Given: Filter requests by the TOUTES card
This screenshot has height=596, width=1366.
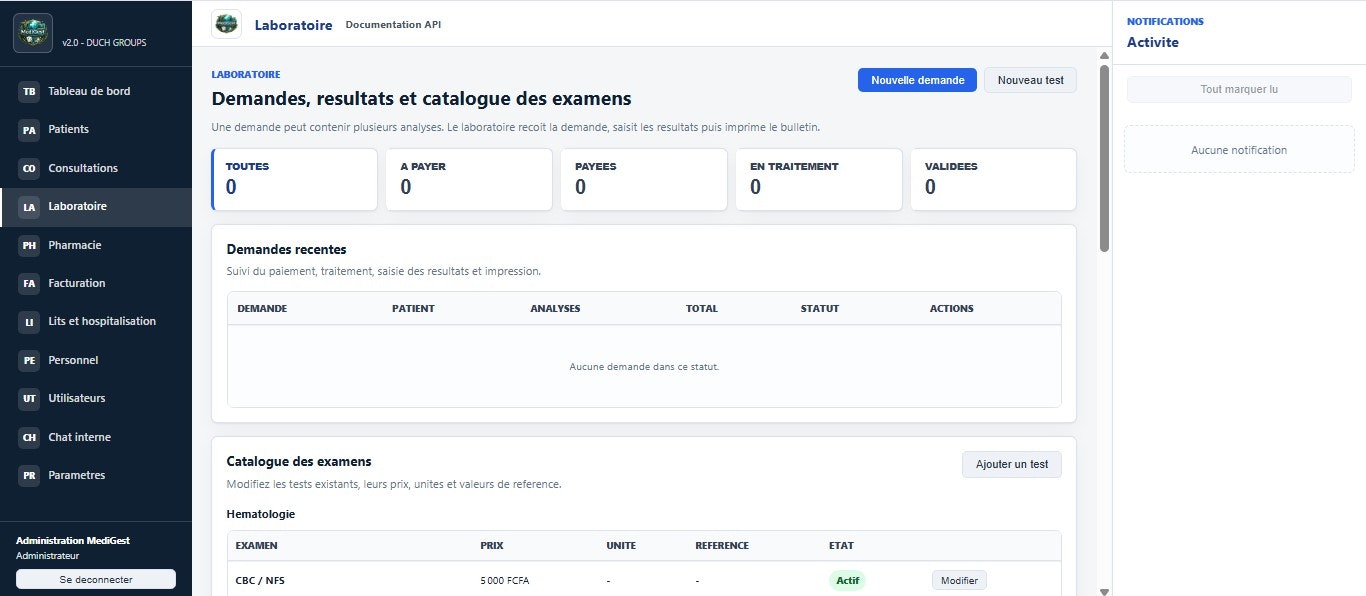Looking at the screenshot, I should pos(294,180).
